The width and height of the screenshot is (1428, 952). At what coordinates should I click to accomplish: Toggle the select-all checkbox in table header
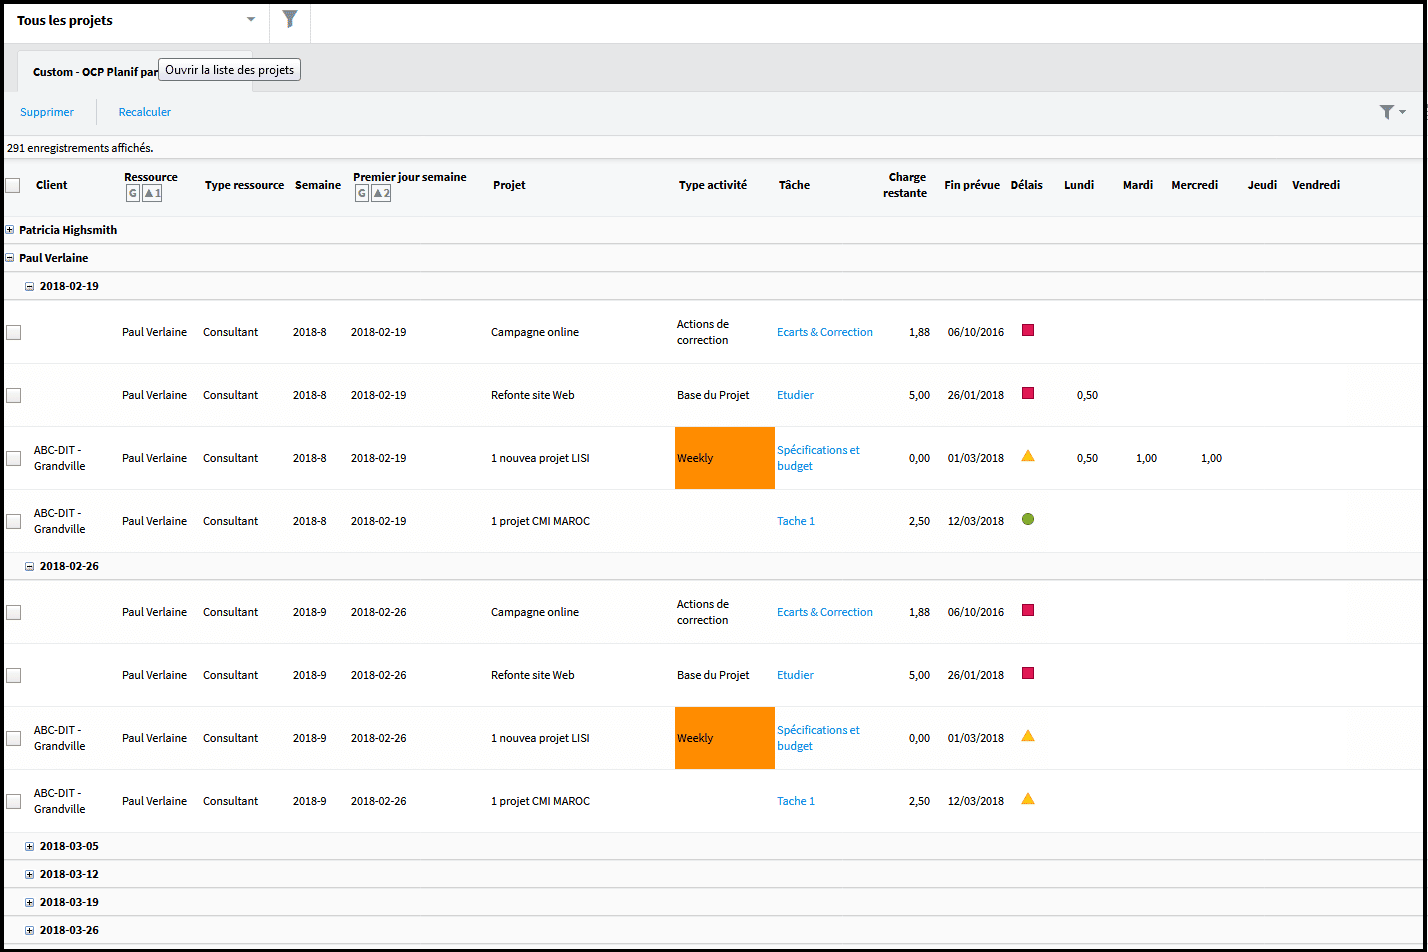point(13,185)
